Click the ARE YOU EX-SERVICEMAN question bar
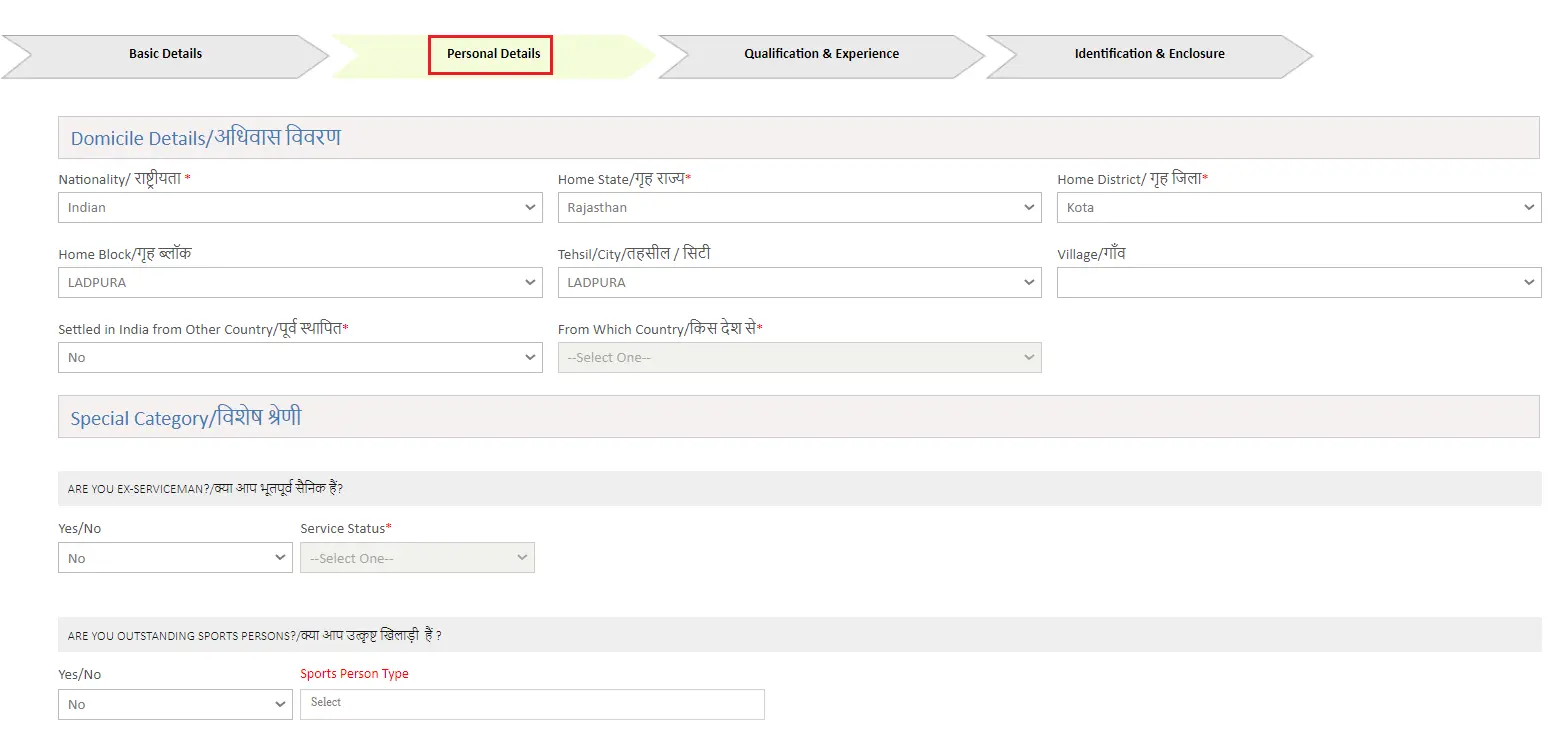 [x=799, y=488]
